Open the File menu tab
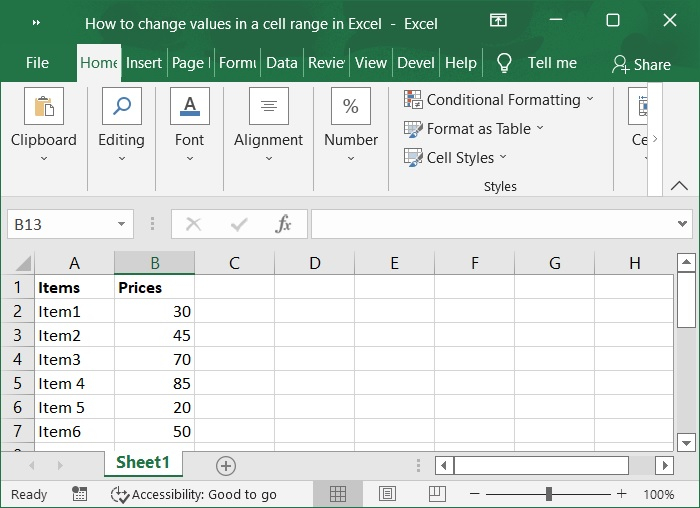 [37, 62]
